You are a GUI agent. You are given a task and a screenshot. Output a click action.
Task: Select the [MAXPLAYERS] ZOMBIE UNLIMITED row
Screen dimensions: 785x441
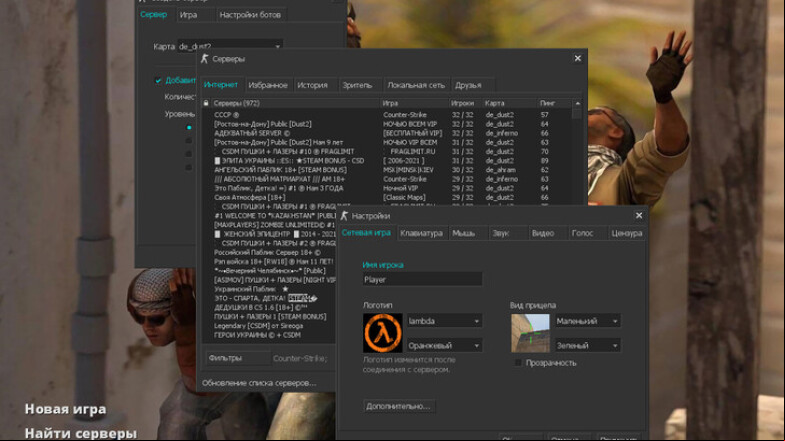click(269, 225)
